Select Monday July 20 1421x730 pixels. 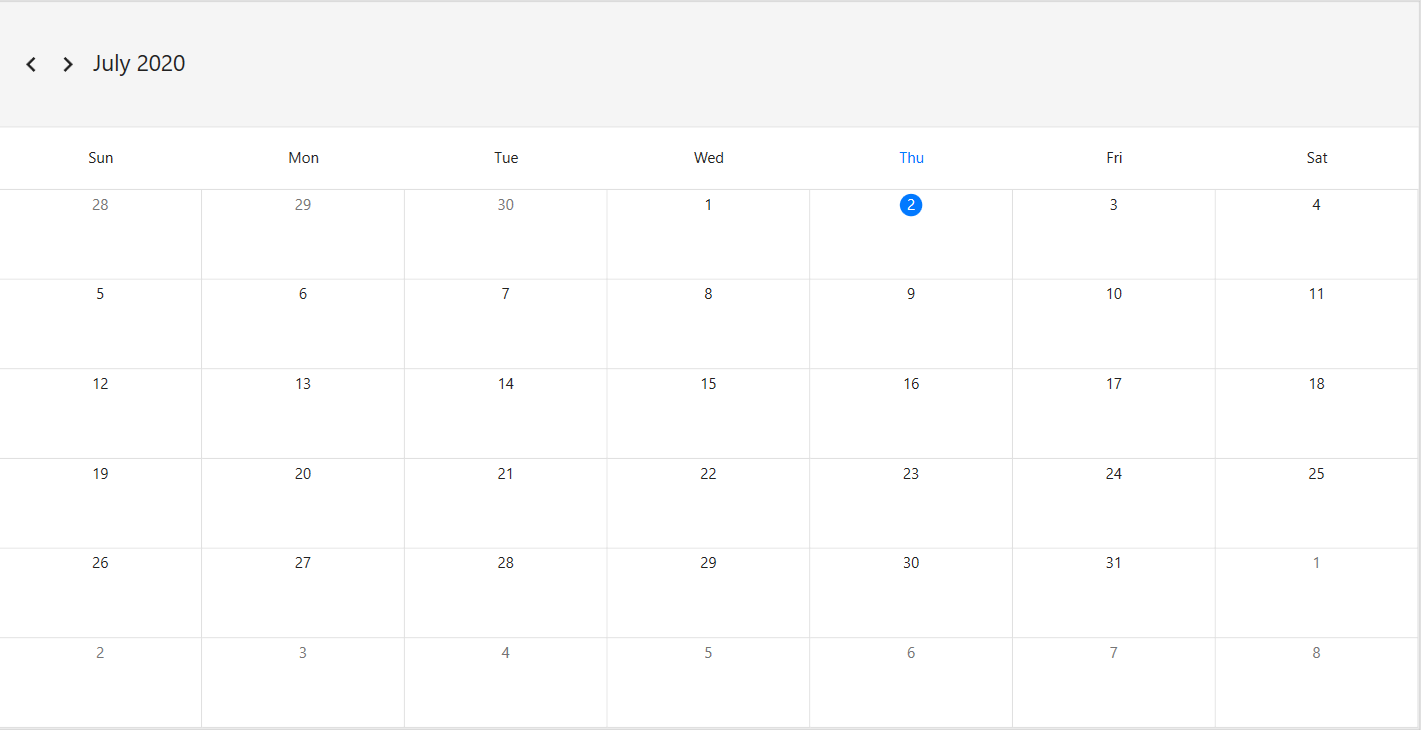coord(303,503)
